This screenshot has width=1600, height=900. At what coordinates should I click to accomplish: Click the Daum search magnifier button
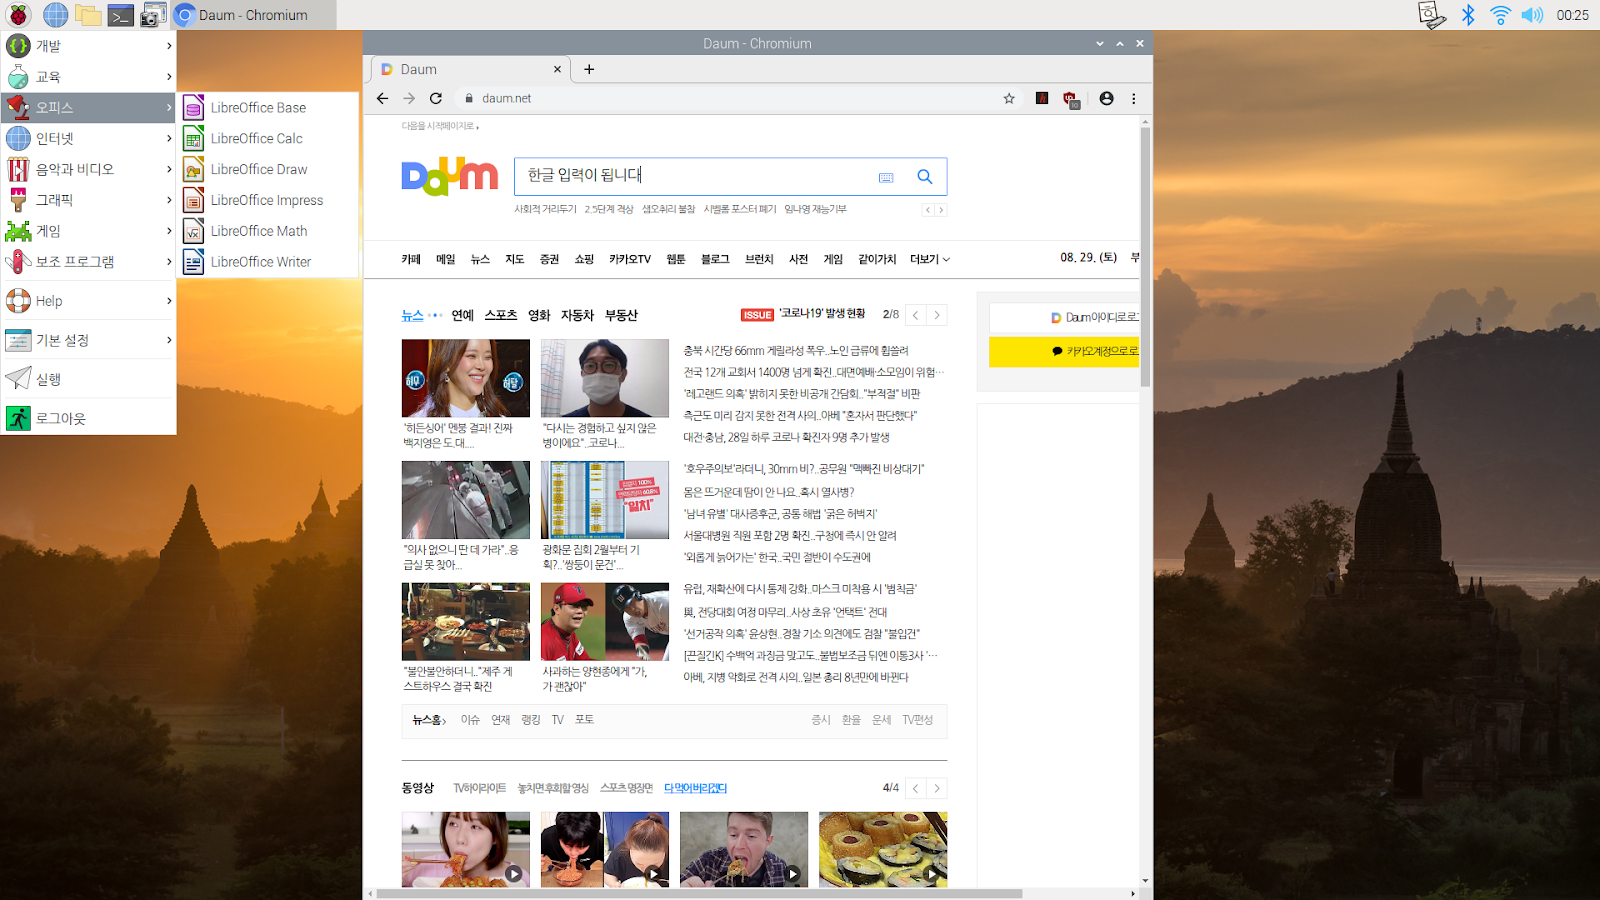[x=925, y=176]
